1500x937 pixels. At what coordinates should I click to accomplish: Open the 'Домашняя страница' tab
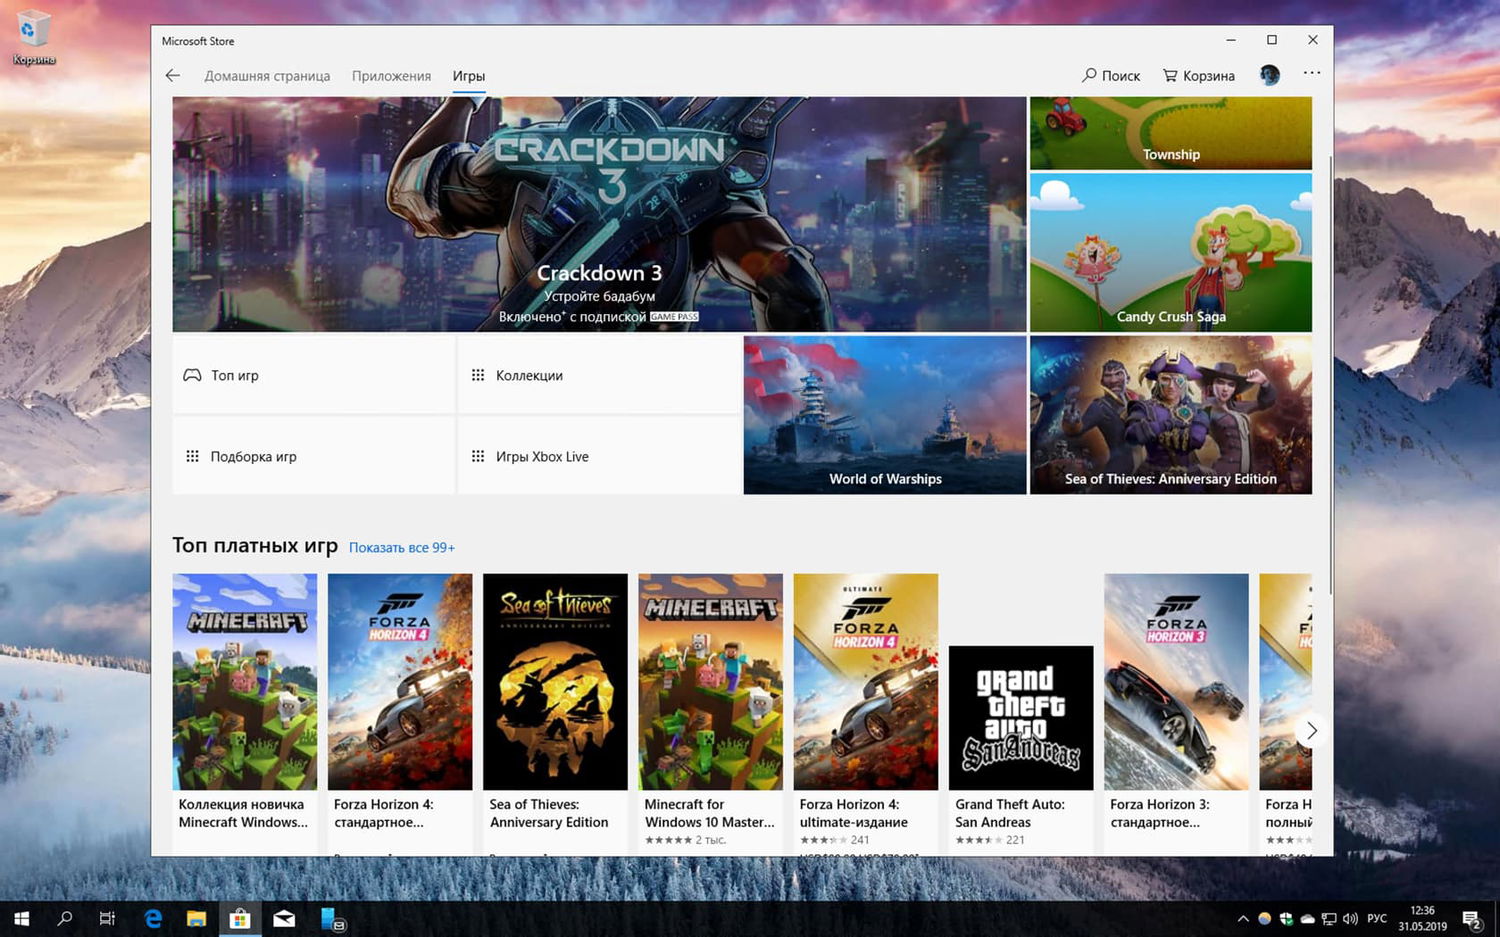[x=267, y=75]
